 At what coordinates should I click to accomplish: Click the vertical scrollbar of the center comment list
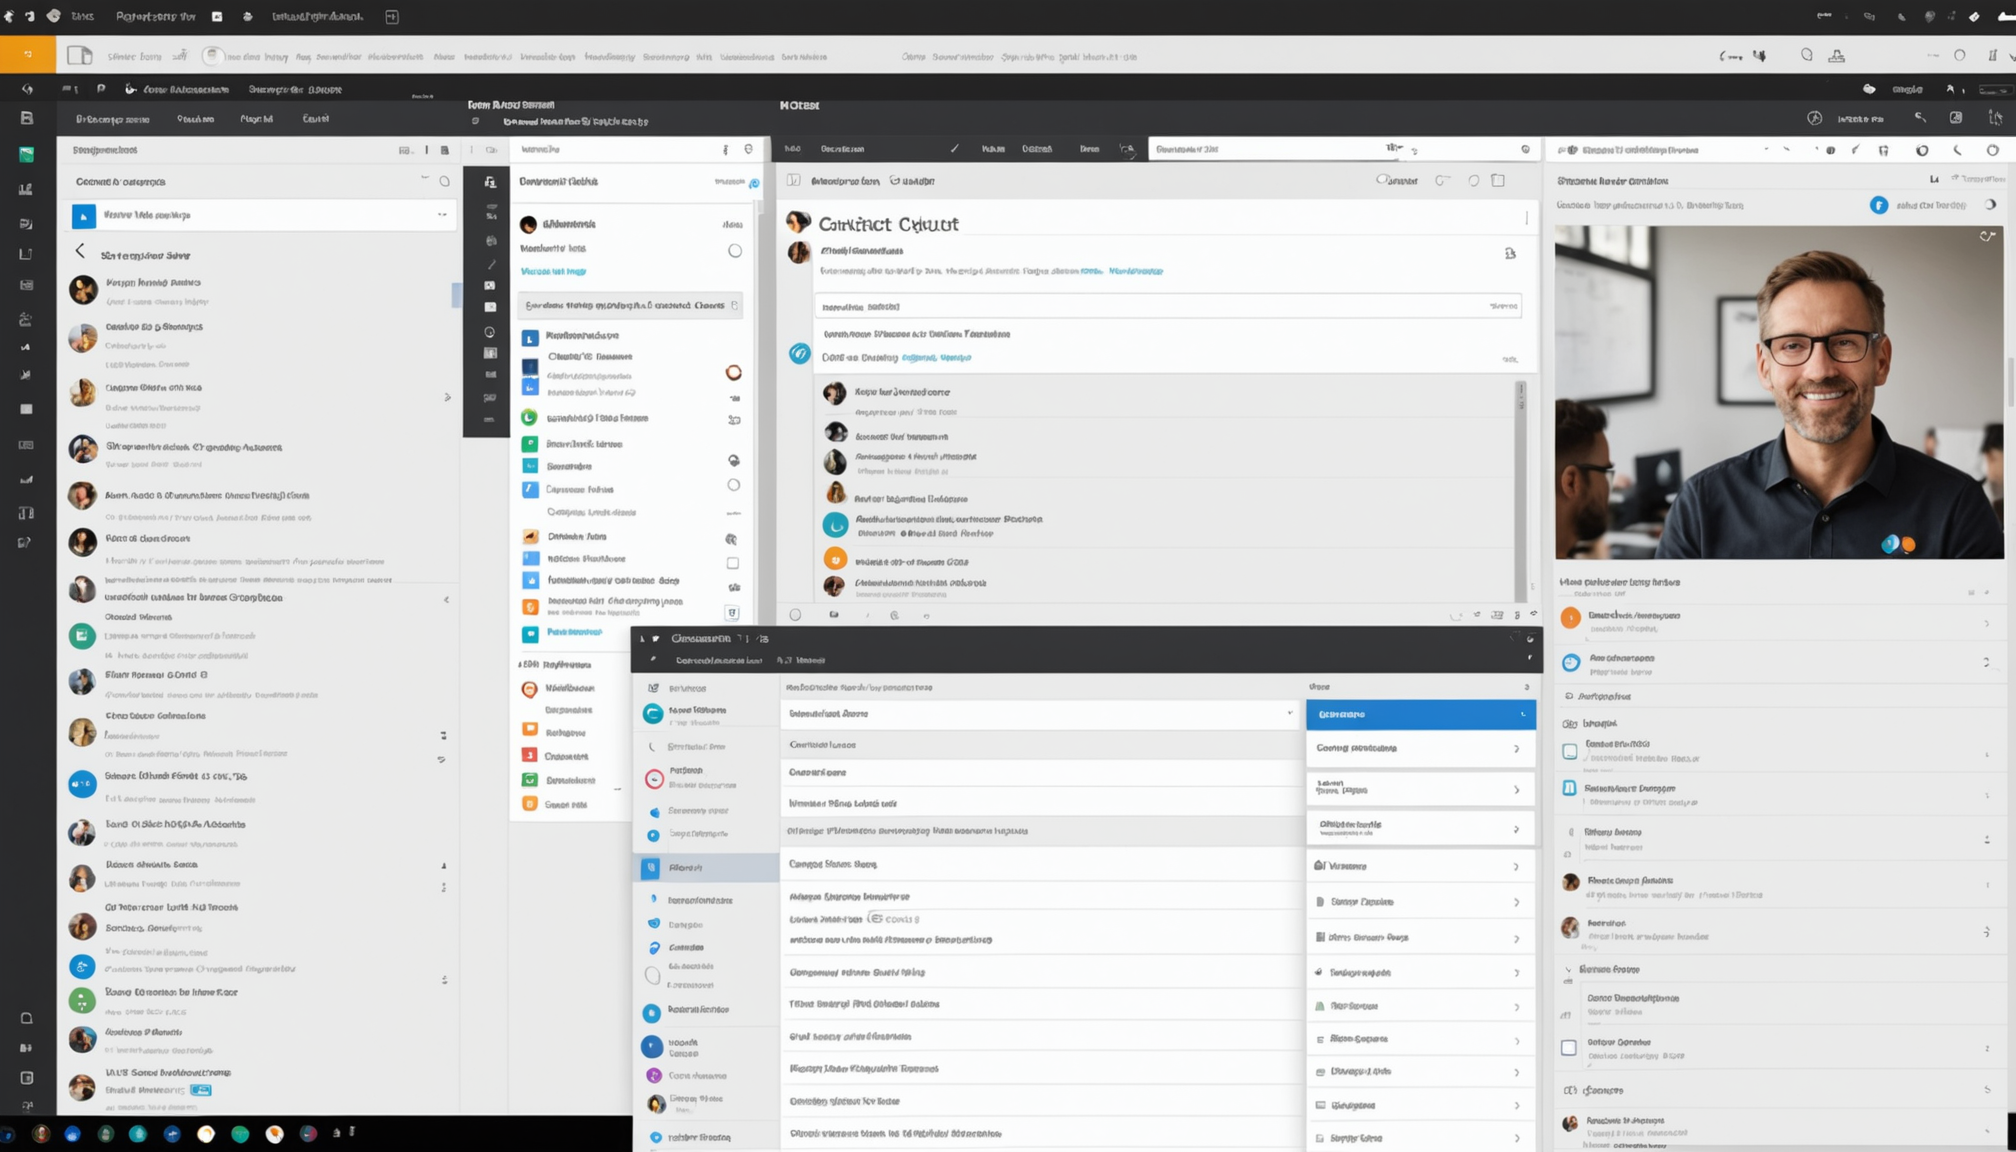tap(1521, 490)
